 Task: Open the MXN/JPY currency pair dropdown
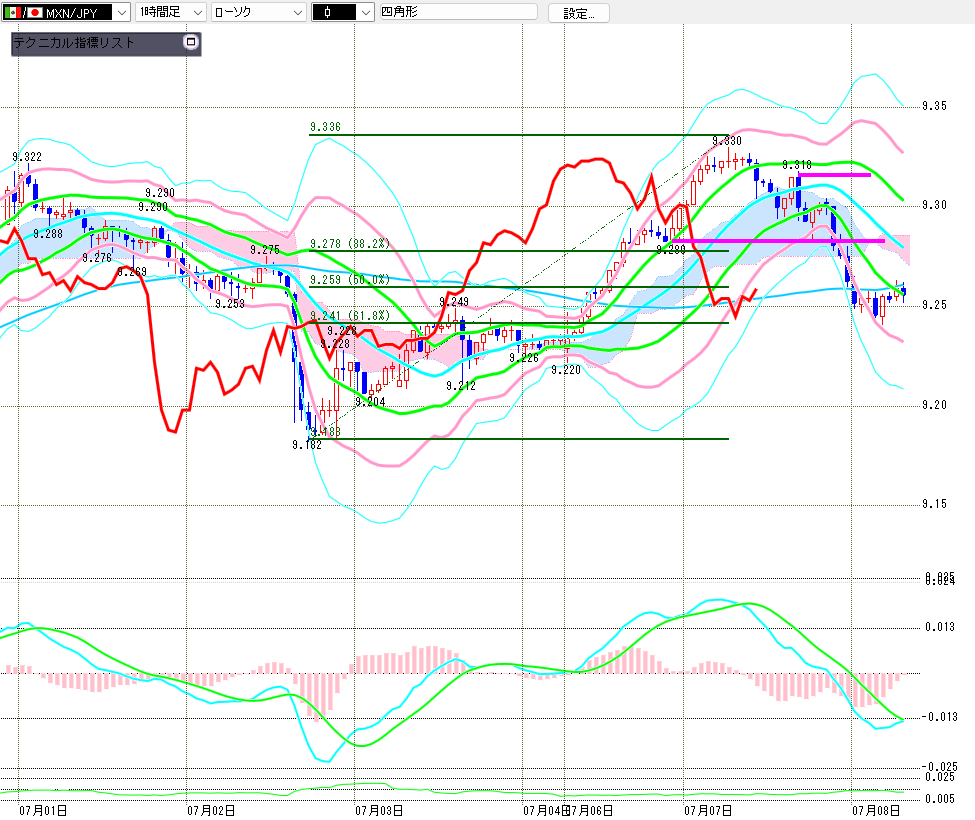pyautogui.click(x=122, y=12)
